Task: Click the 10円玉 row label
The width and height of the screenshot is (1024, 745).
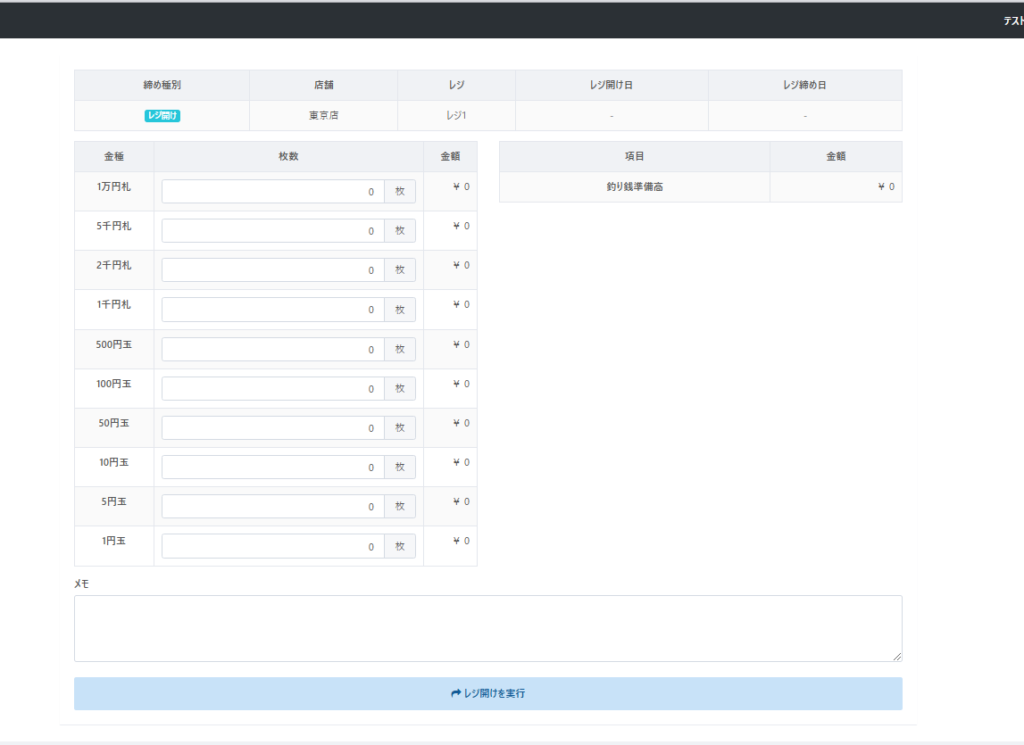Action: pos(114,462)
